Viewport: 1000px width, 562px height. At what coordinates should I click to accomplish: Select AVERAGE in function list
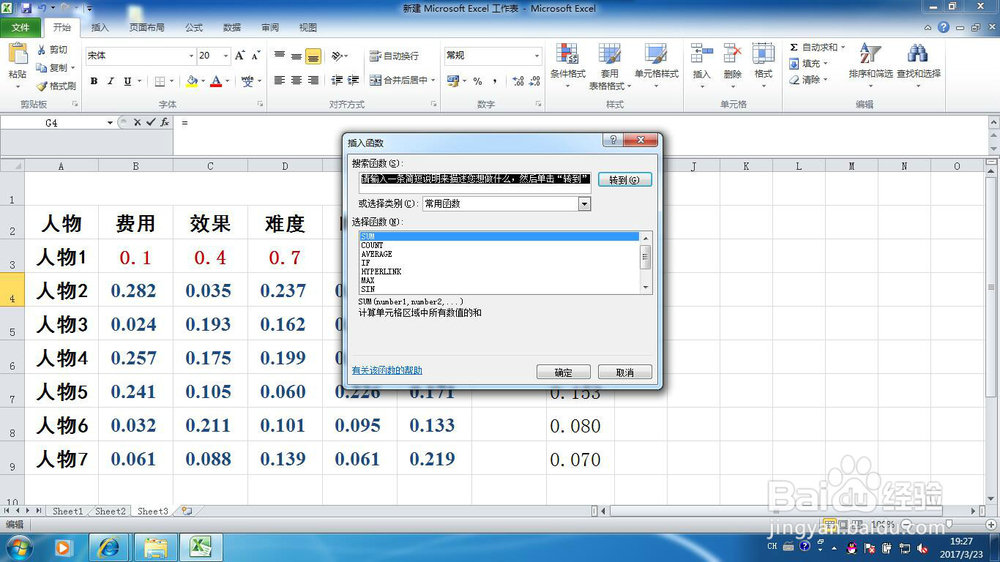pos(376,254)
